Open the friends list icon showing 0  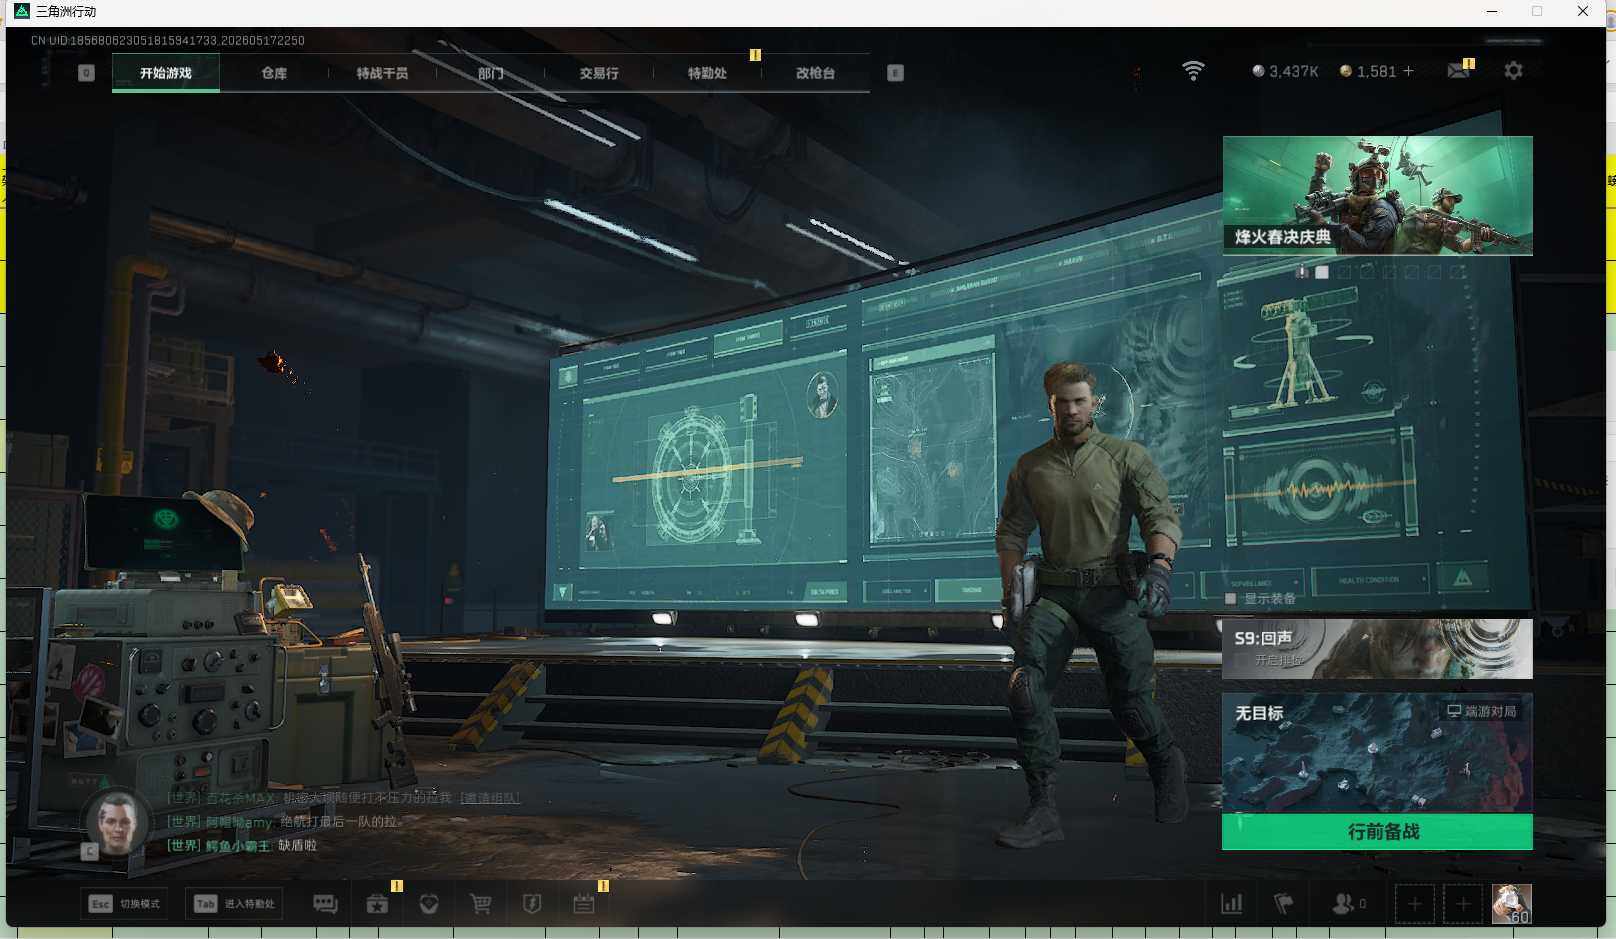tap(1349, 904)
